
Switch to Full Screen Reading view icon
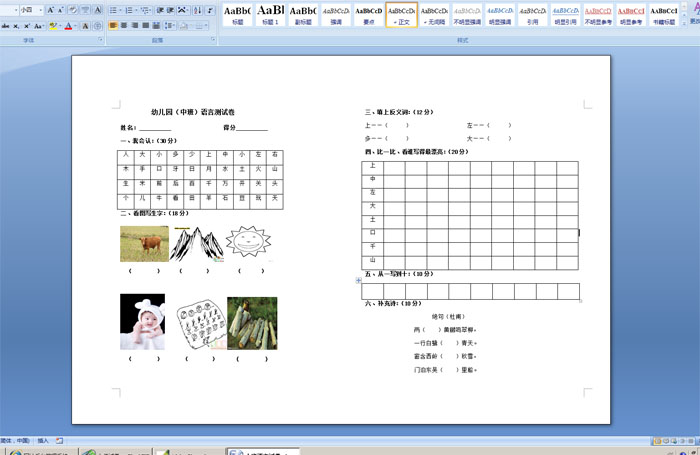666,441
